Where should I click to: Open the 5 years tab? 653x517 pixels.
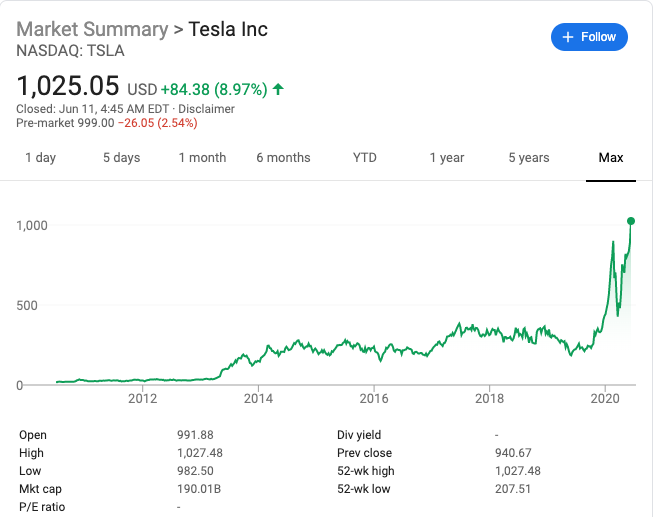pyautogui.click(x=528, y=158)
